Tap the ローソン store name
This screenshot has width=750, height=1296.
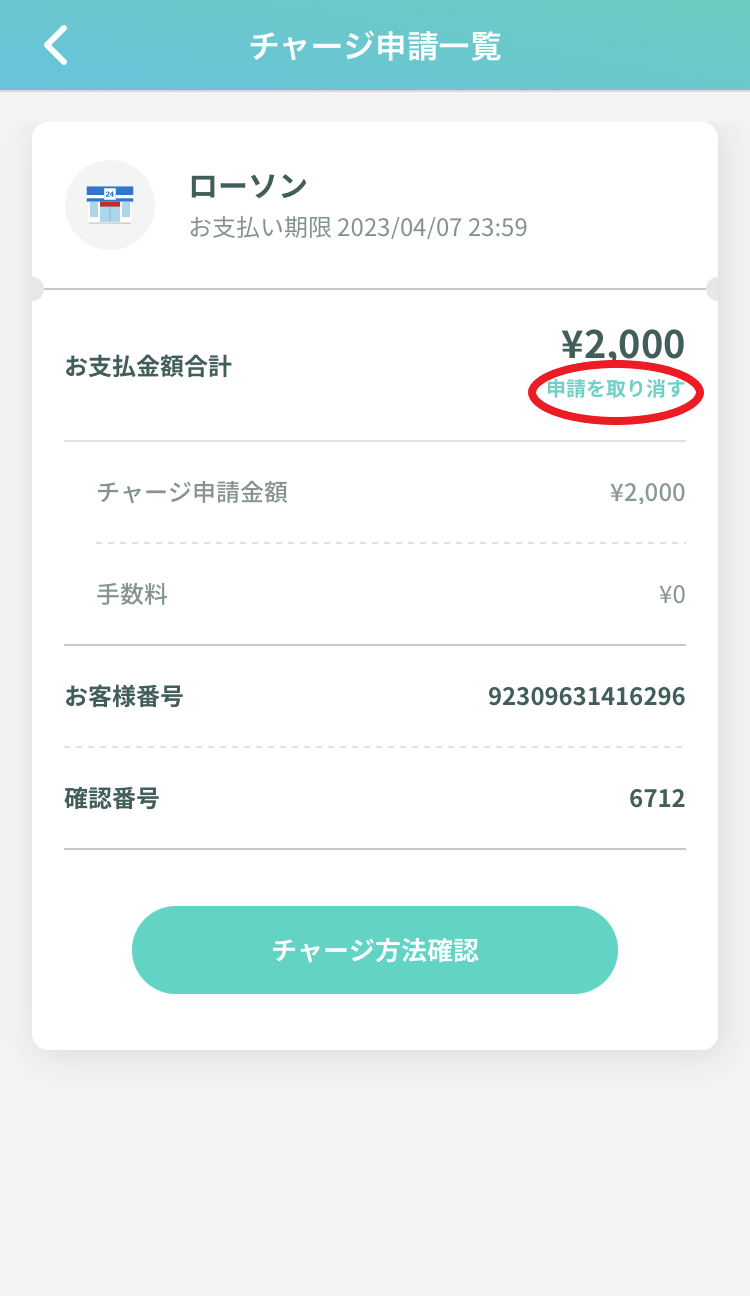point(248,186)
